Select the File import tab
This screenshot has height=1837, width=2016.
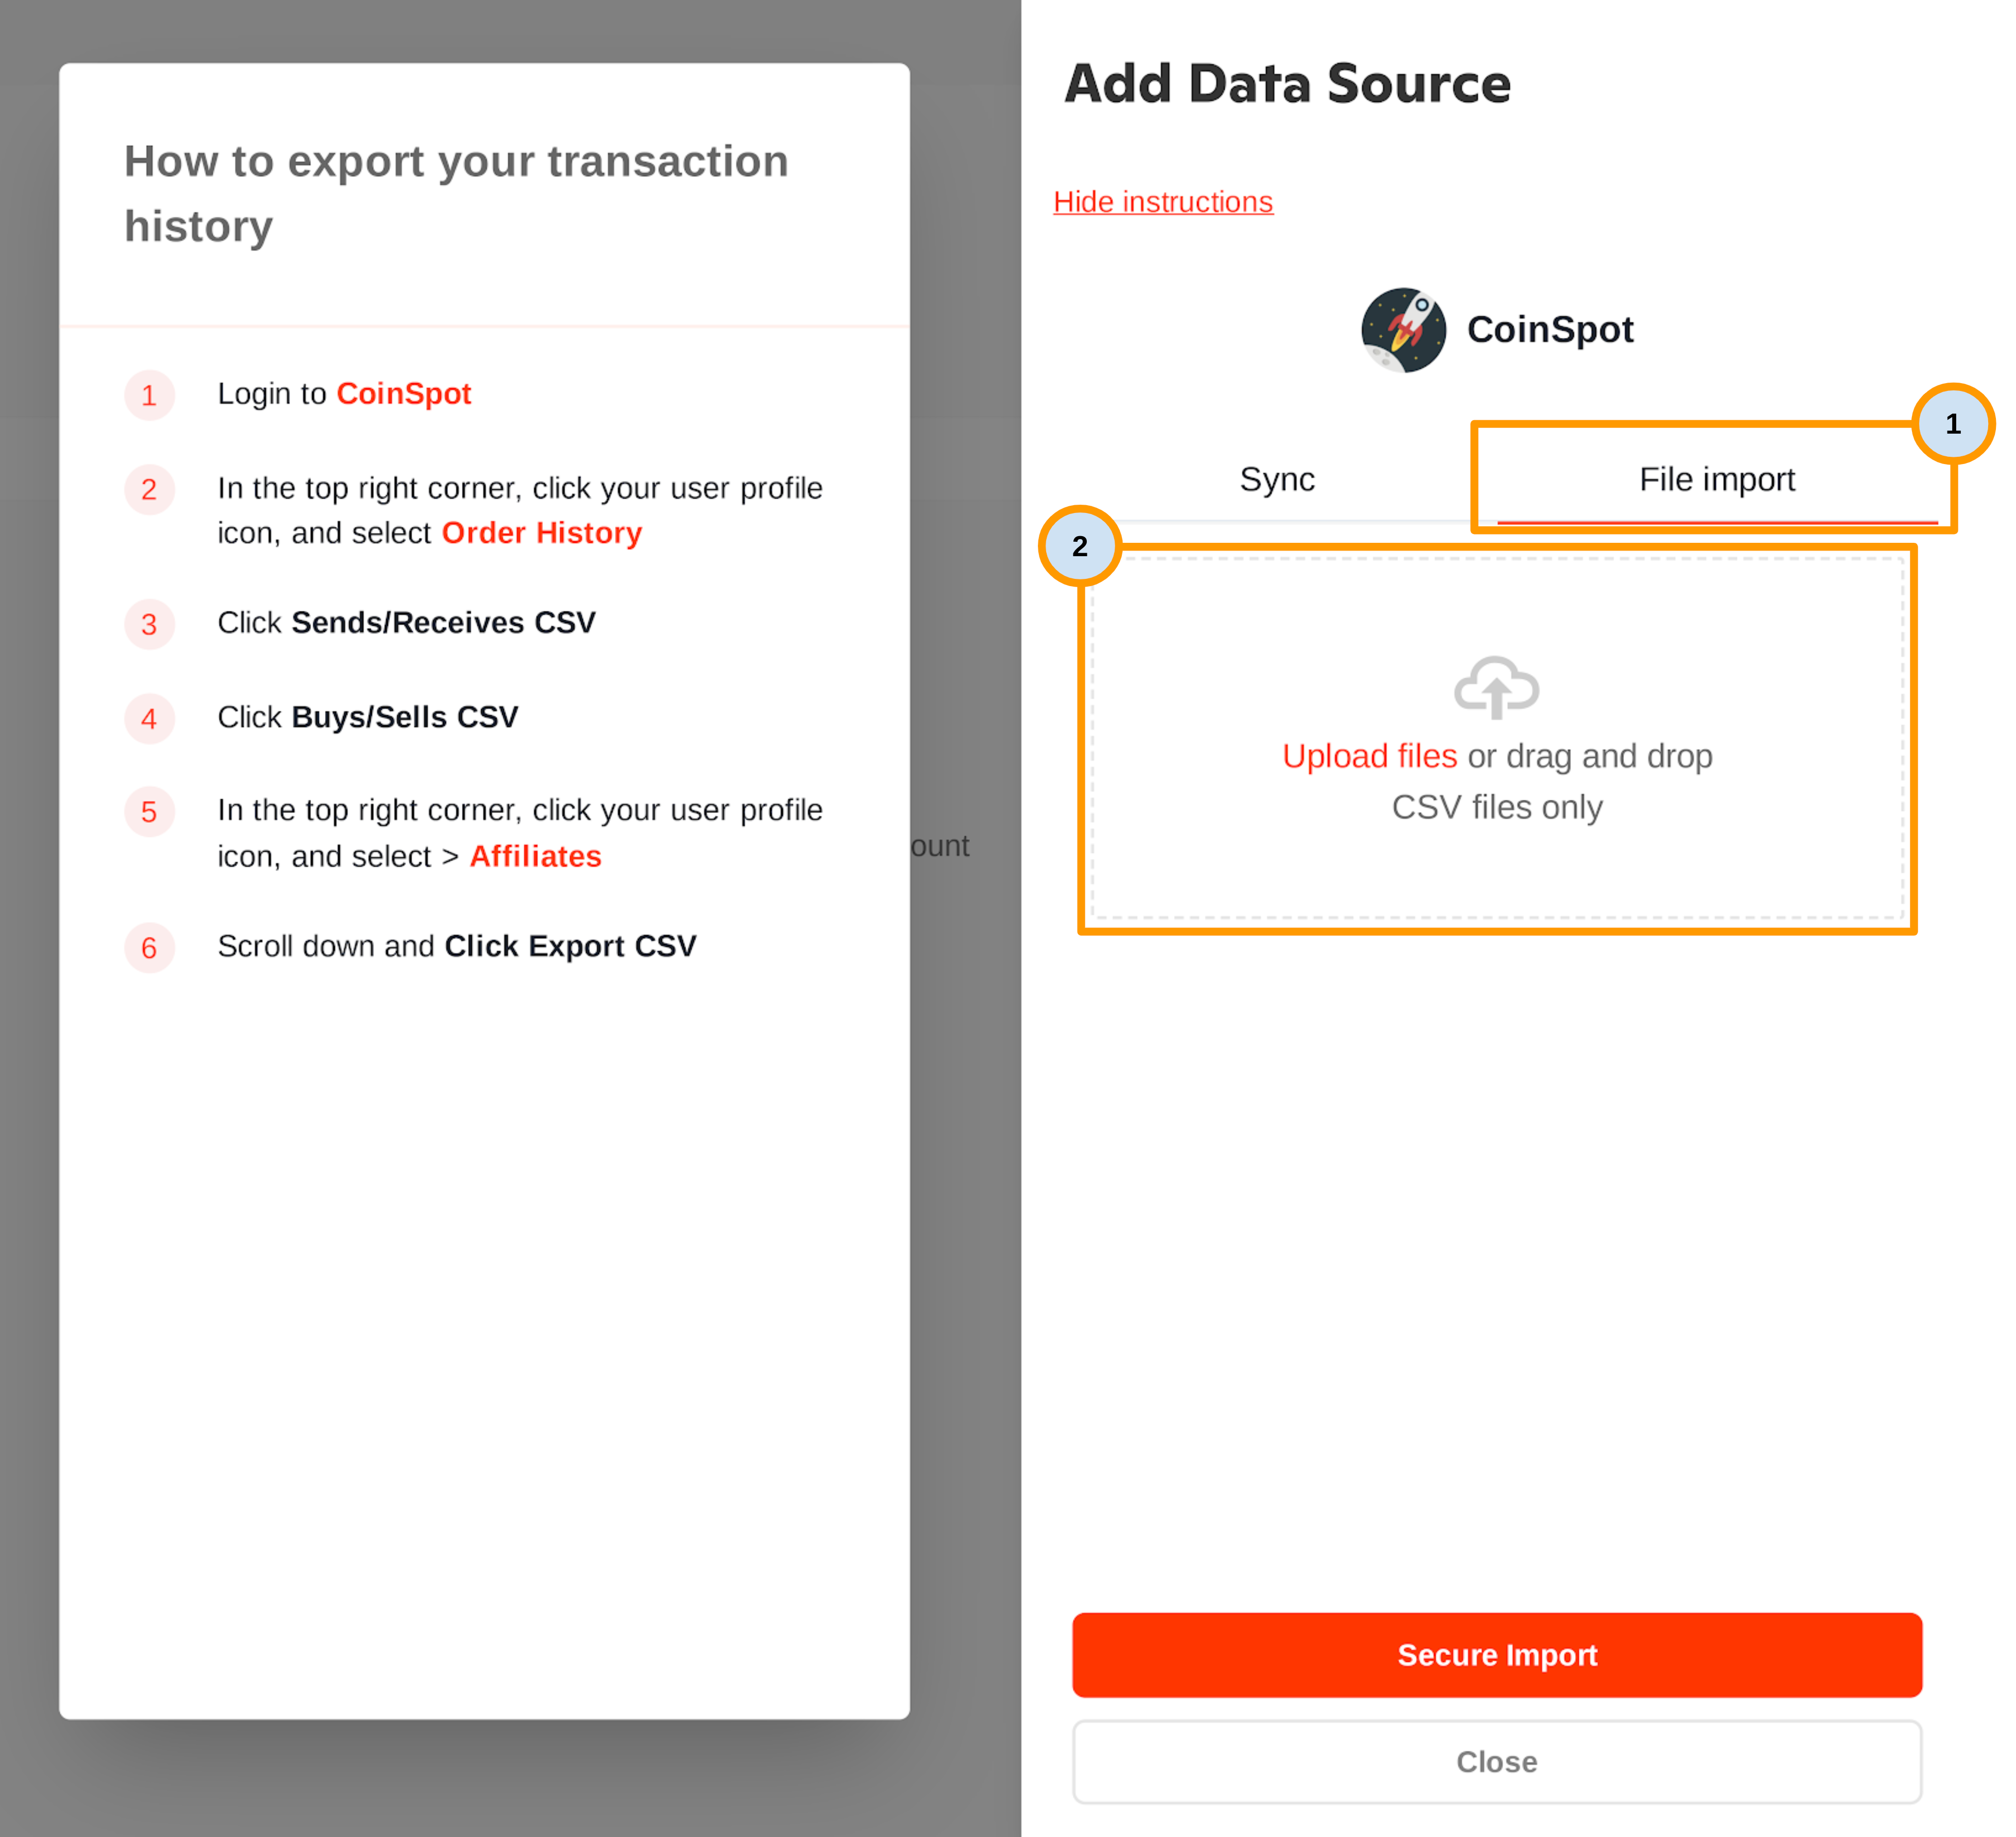point(1717,480)
